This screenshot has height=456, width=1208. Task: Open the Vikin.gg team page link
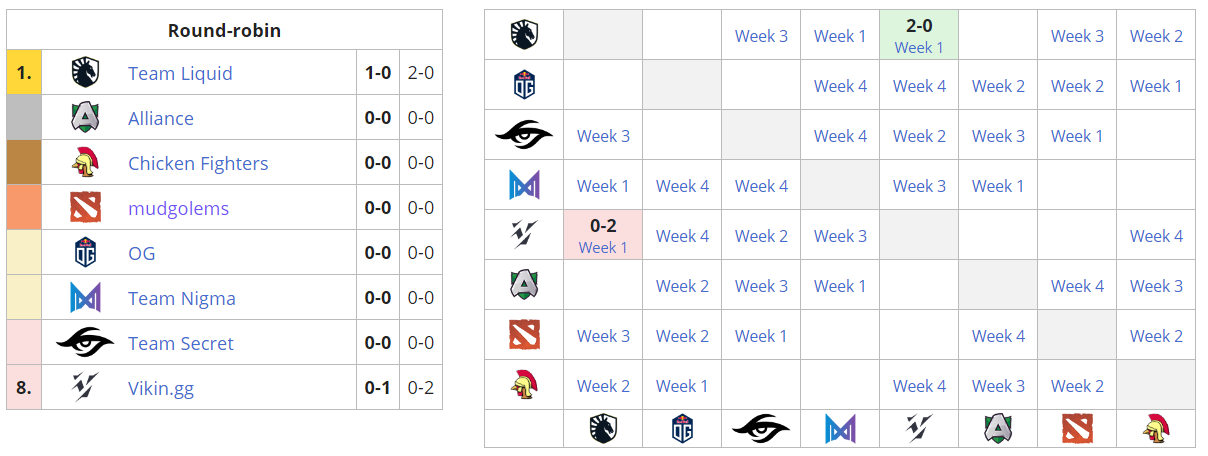pyautogui.click(x=161, y=388)
